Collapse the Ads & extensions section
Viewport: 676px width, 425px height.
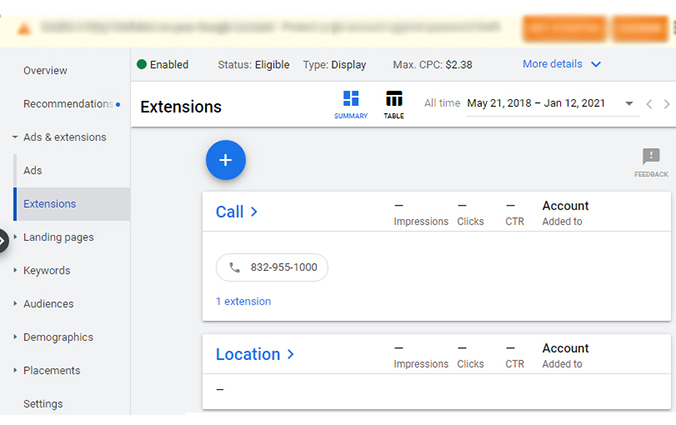[x=15, y=137]
